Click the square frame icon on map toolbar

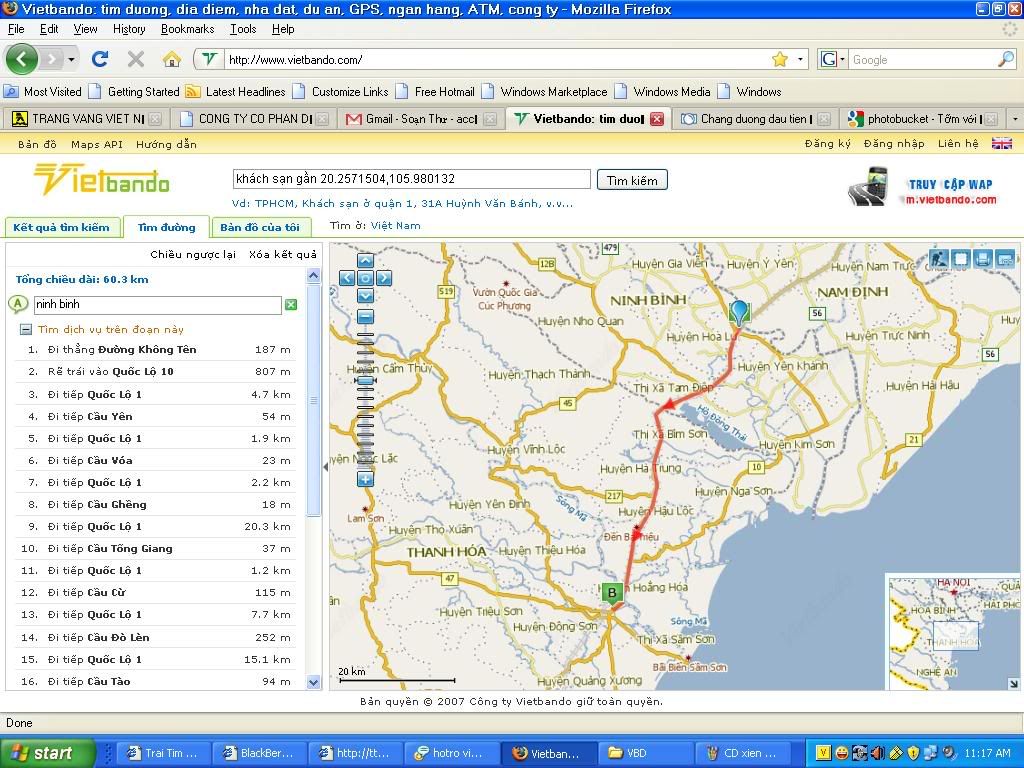[961, 259]
